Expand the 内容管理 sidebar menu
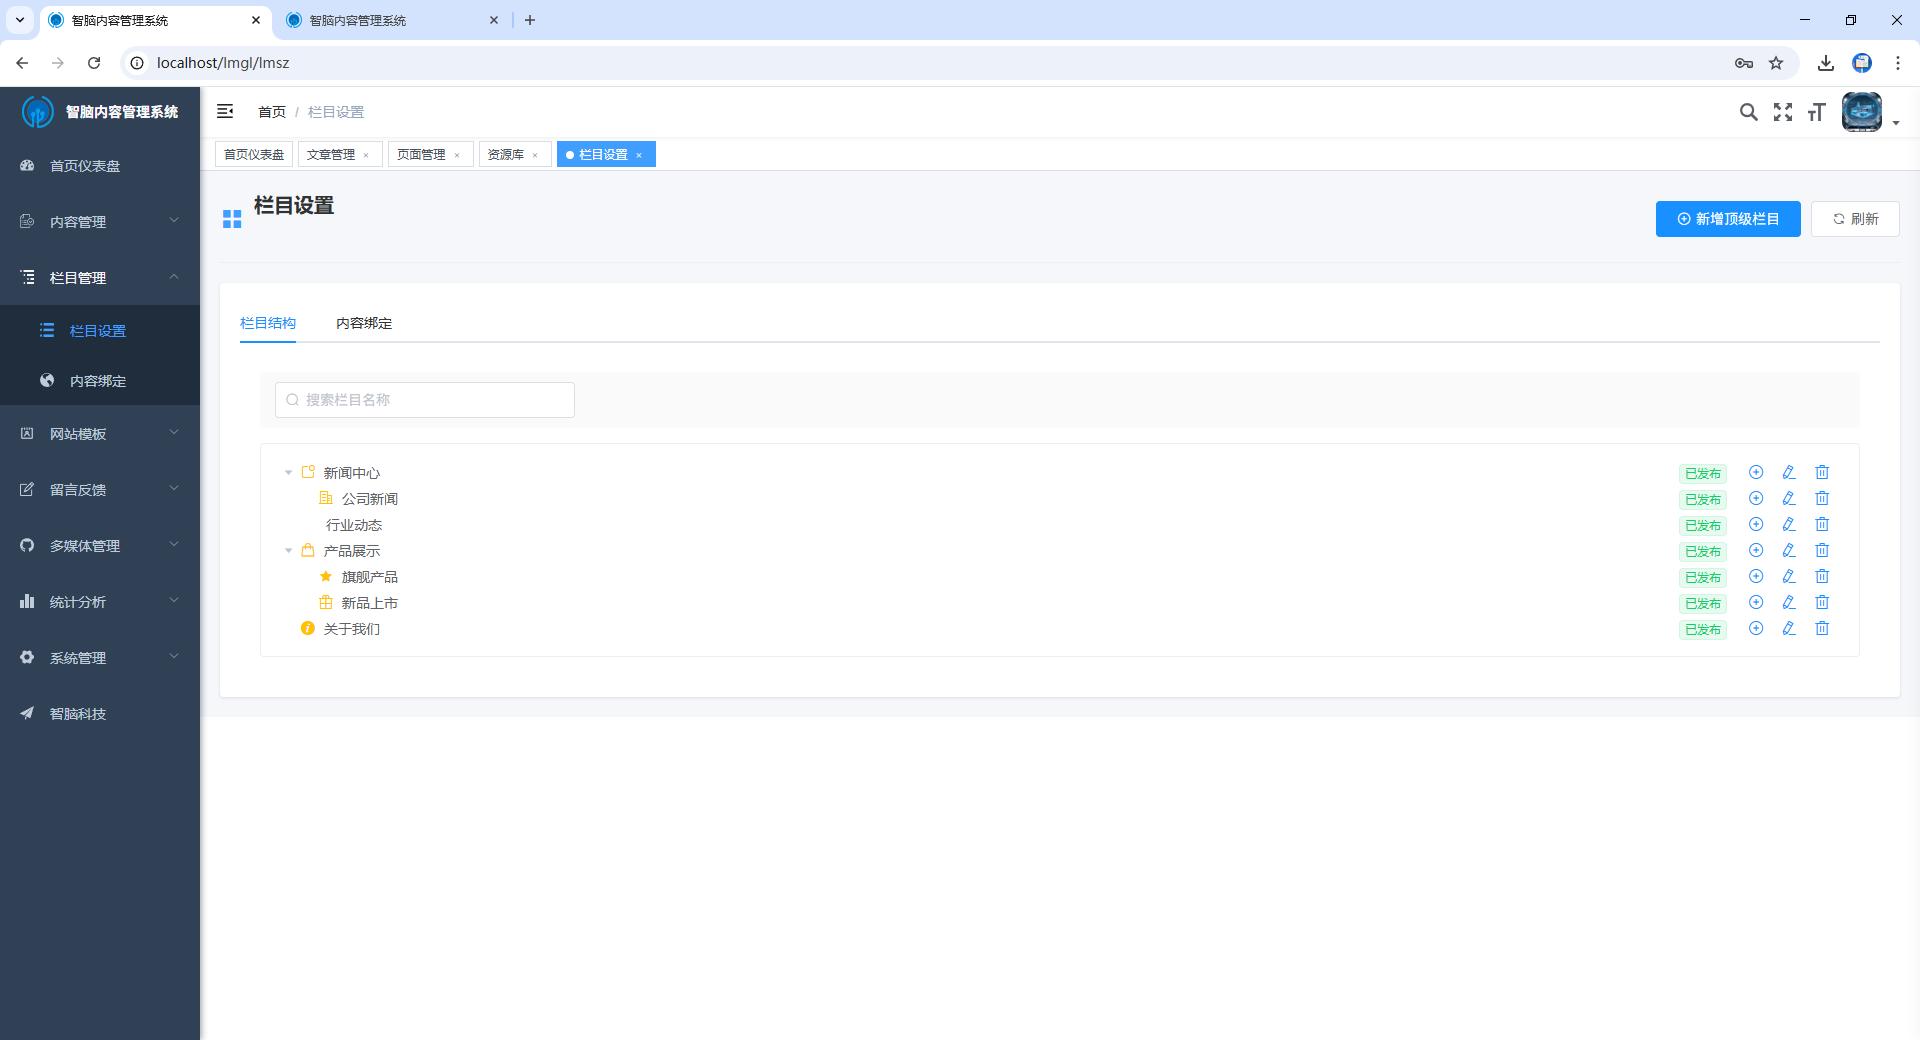Viewport: 1920px width, 1040px height. [x=100, y=221]
